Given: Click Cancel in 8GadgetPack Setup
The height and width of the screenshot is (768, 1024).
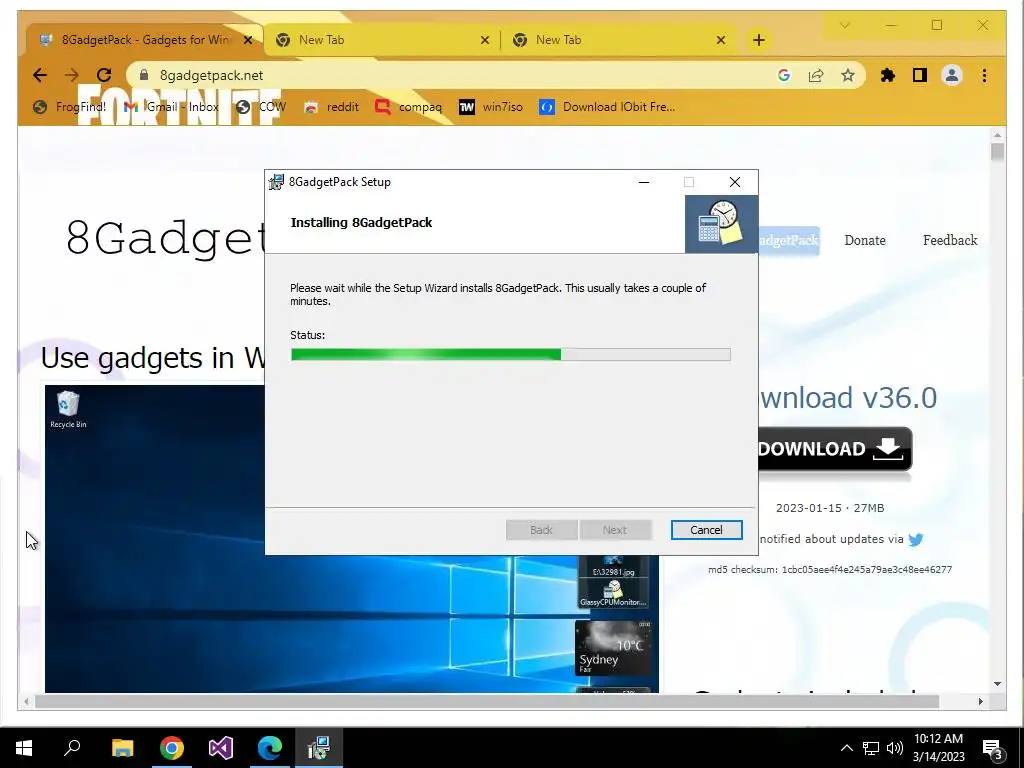Looking at the screenshot, I should (x=706, y=530).
